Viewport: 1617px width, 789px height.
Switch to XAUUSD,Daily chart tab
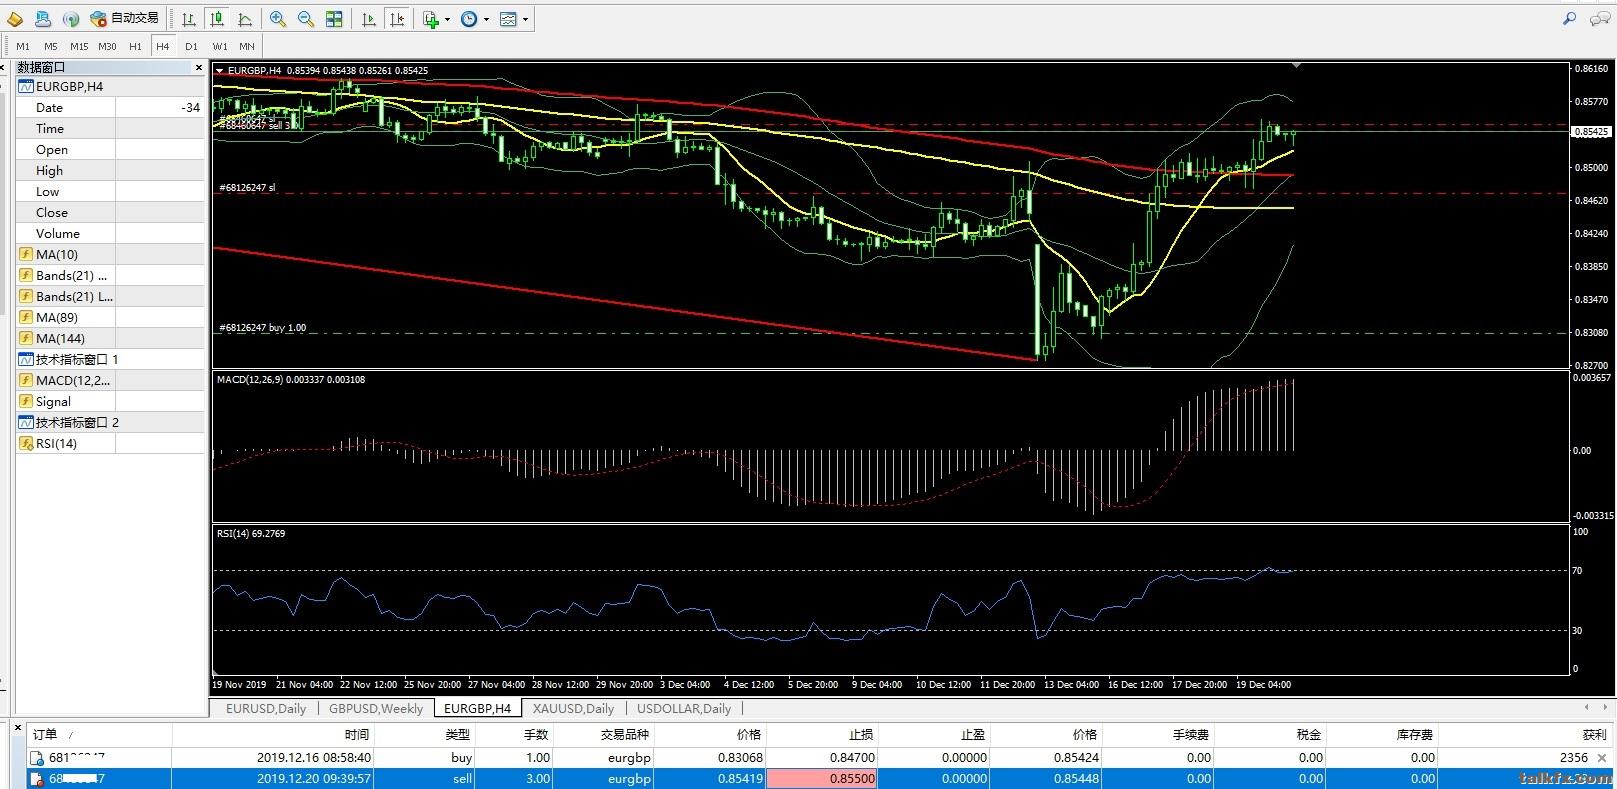coord(573,708)
